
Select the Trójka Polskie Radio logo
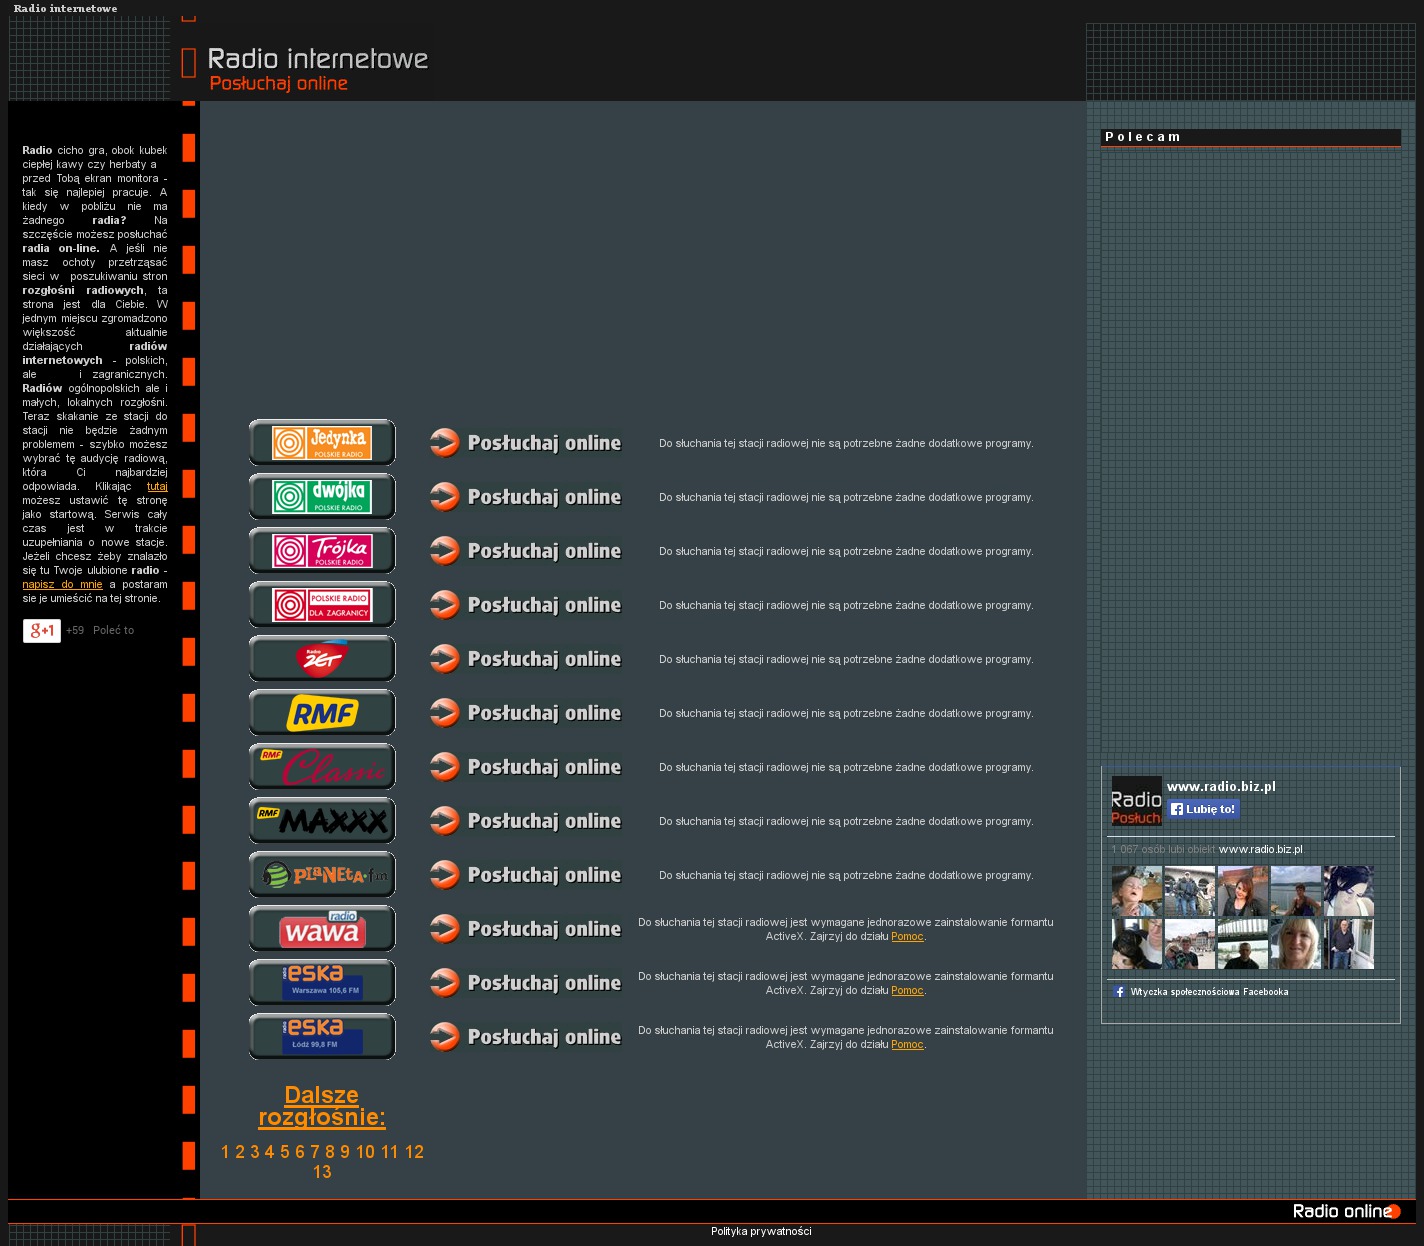coord(322,550)
